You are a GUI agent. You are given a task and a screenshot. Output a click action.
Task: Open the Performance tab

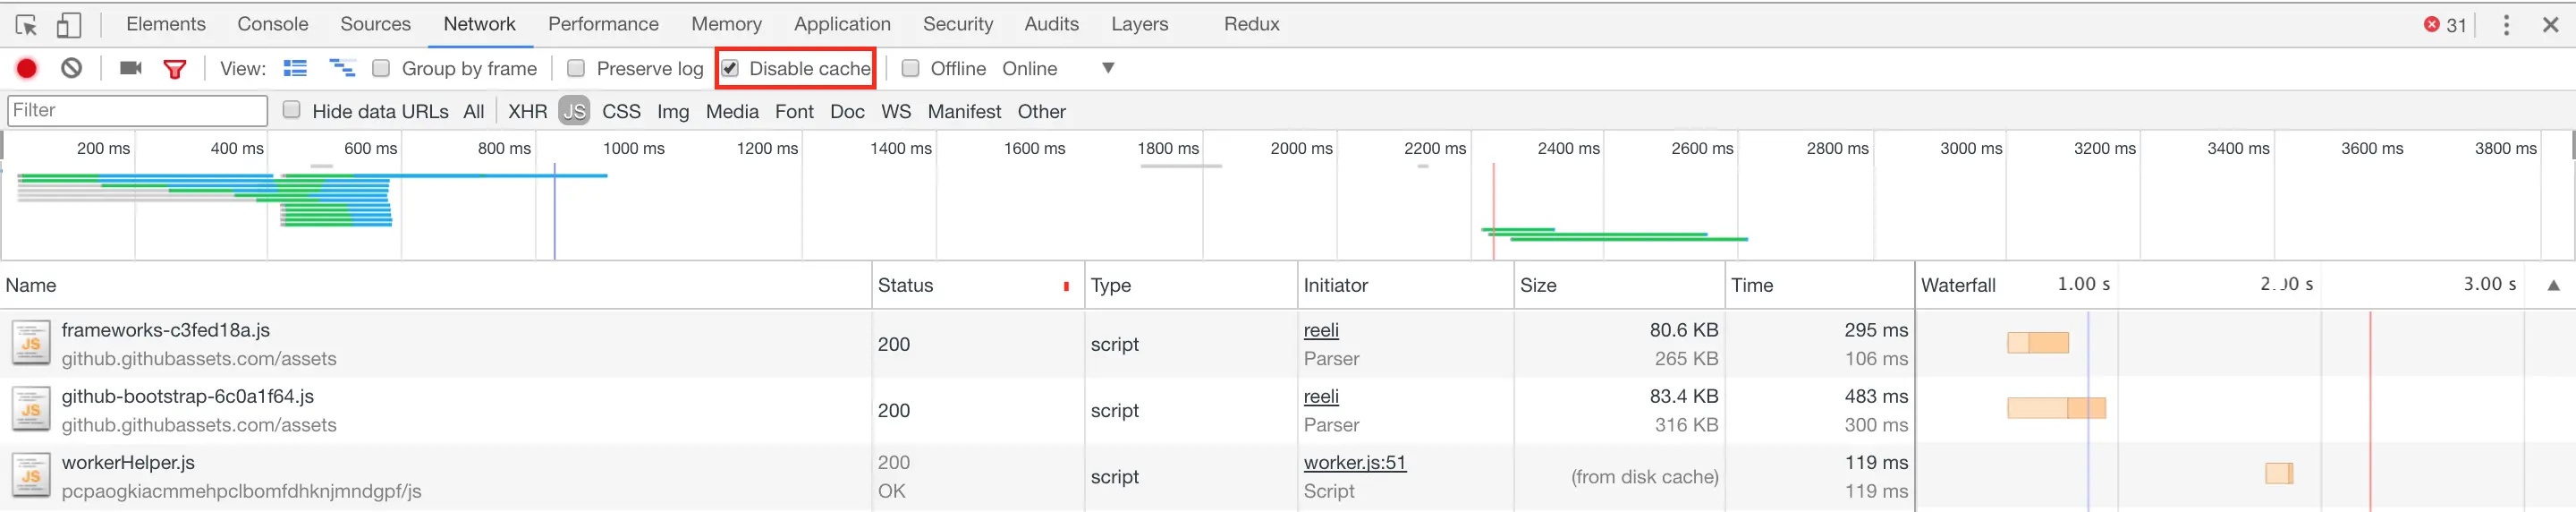[604, 24]
